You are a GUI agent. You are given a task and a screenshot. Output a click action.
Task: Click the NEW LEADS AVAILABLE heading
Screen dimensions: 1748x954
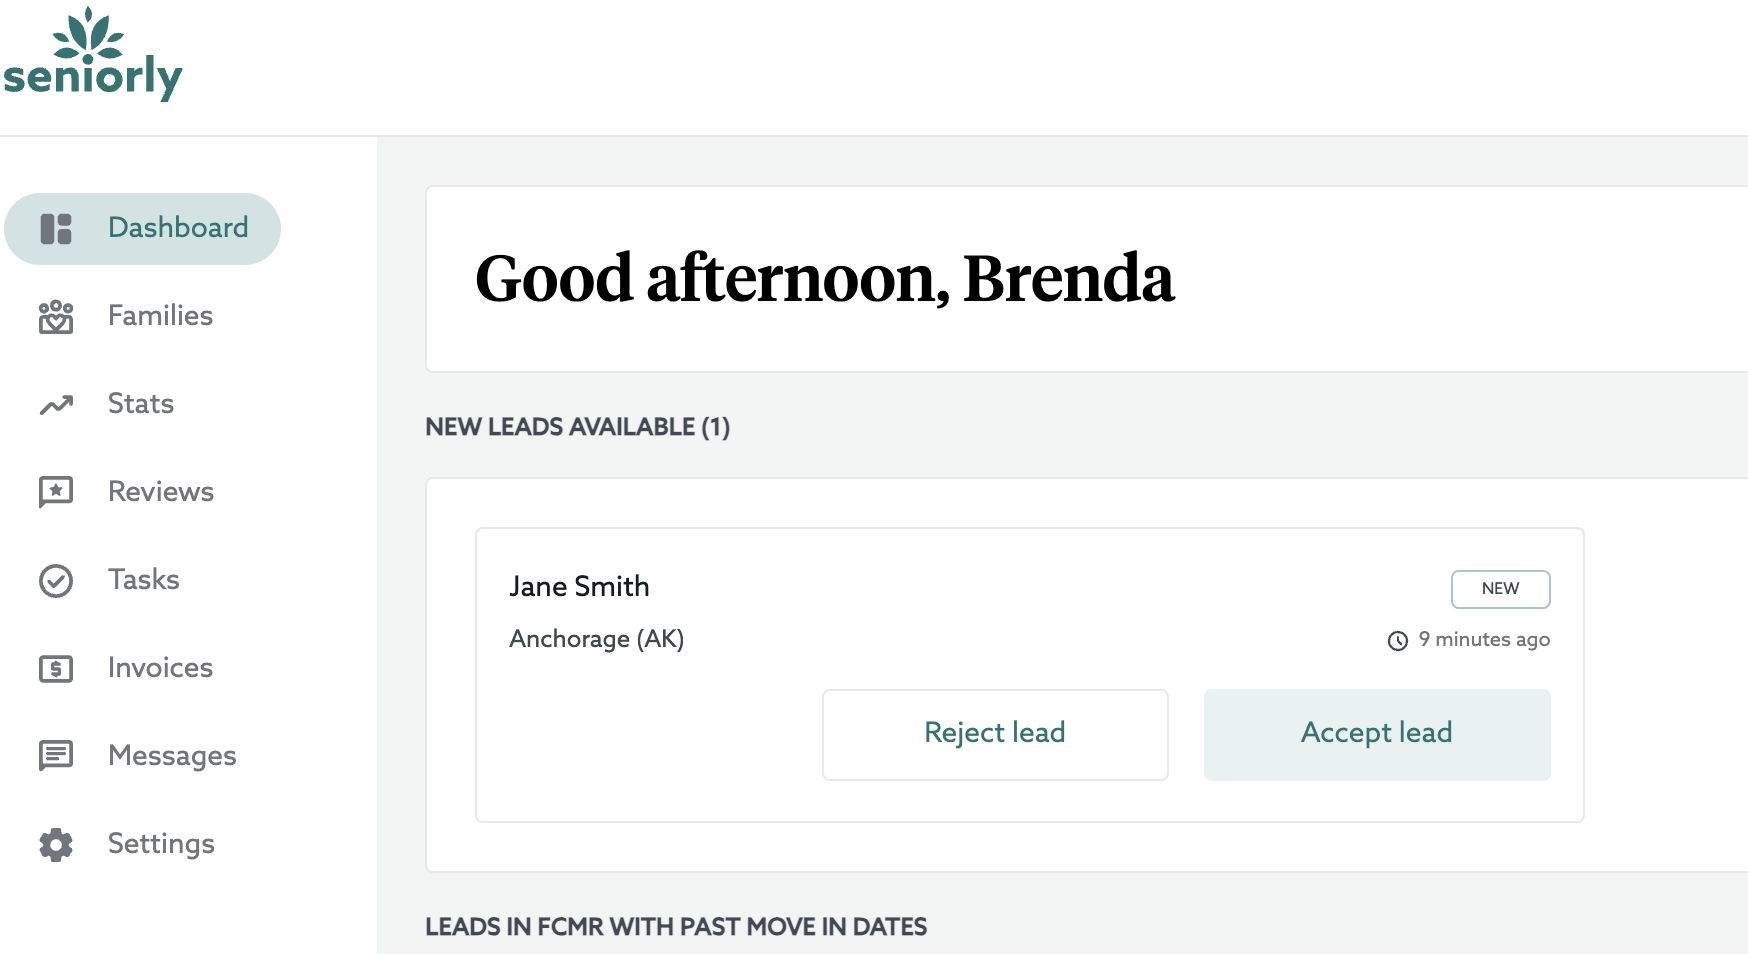point(578,427)
